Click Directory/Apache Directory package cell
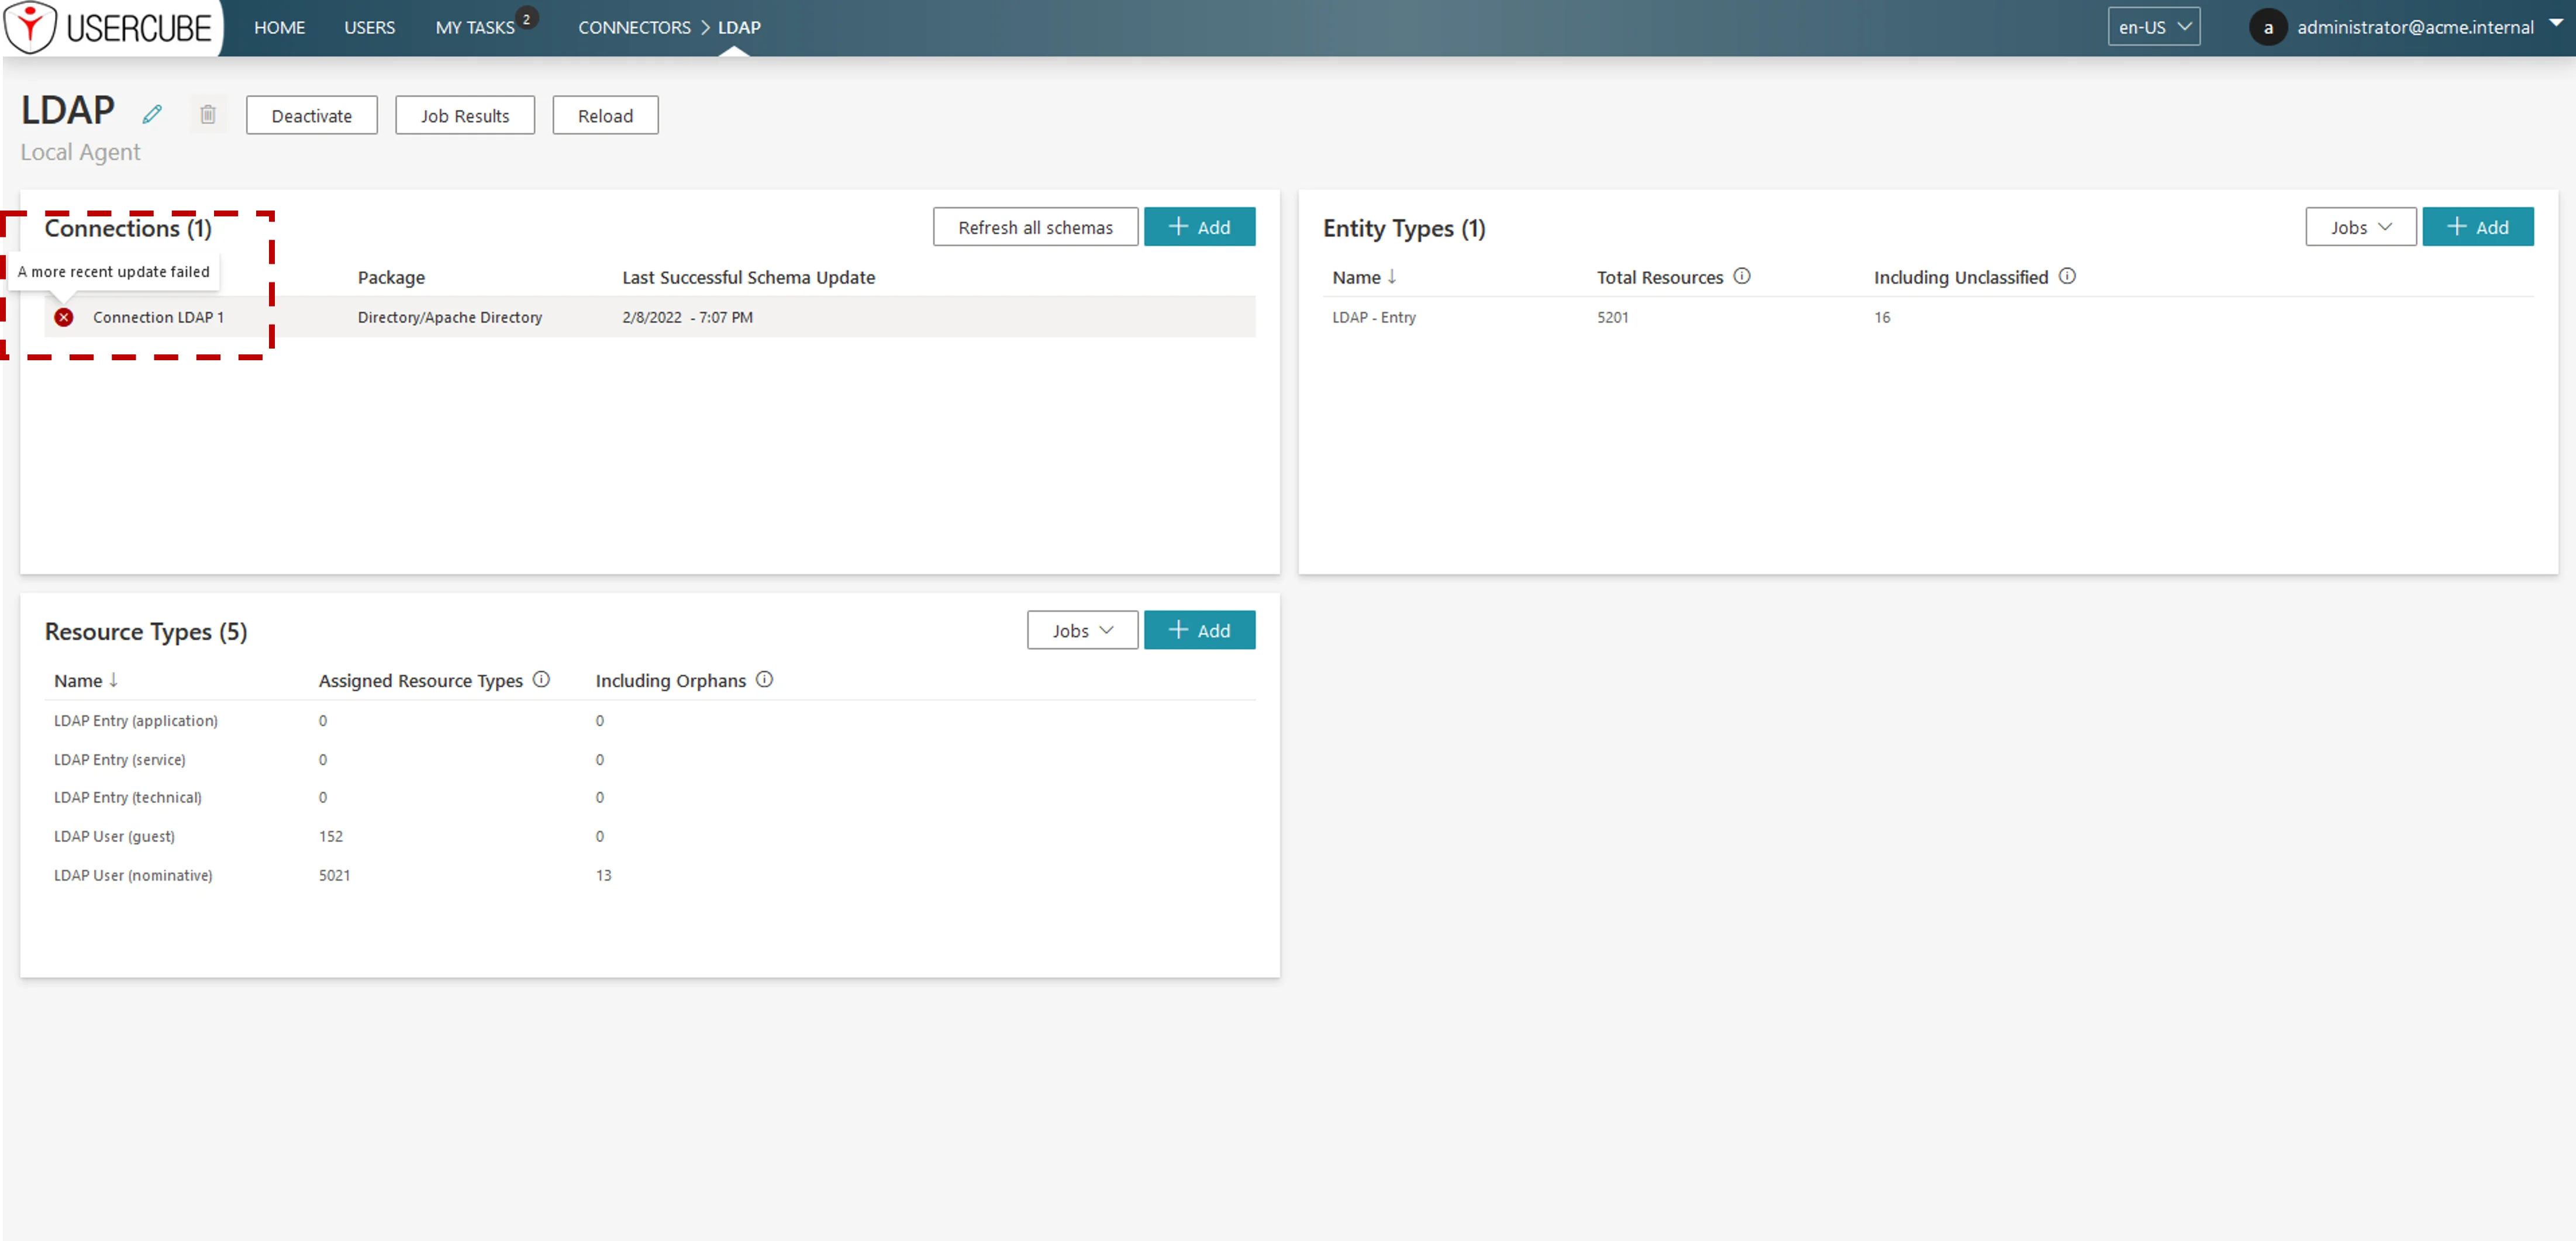 [x=450, y=317]
